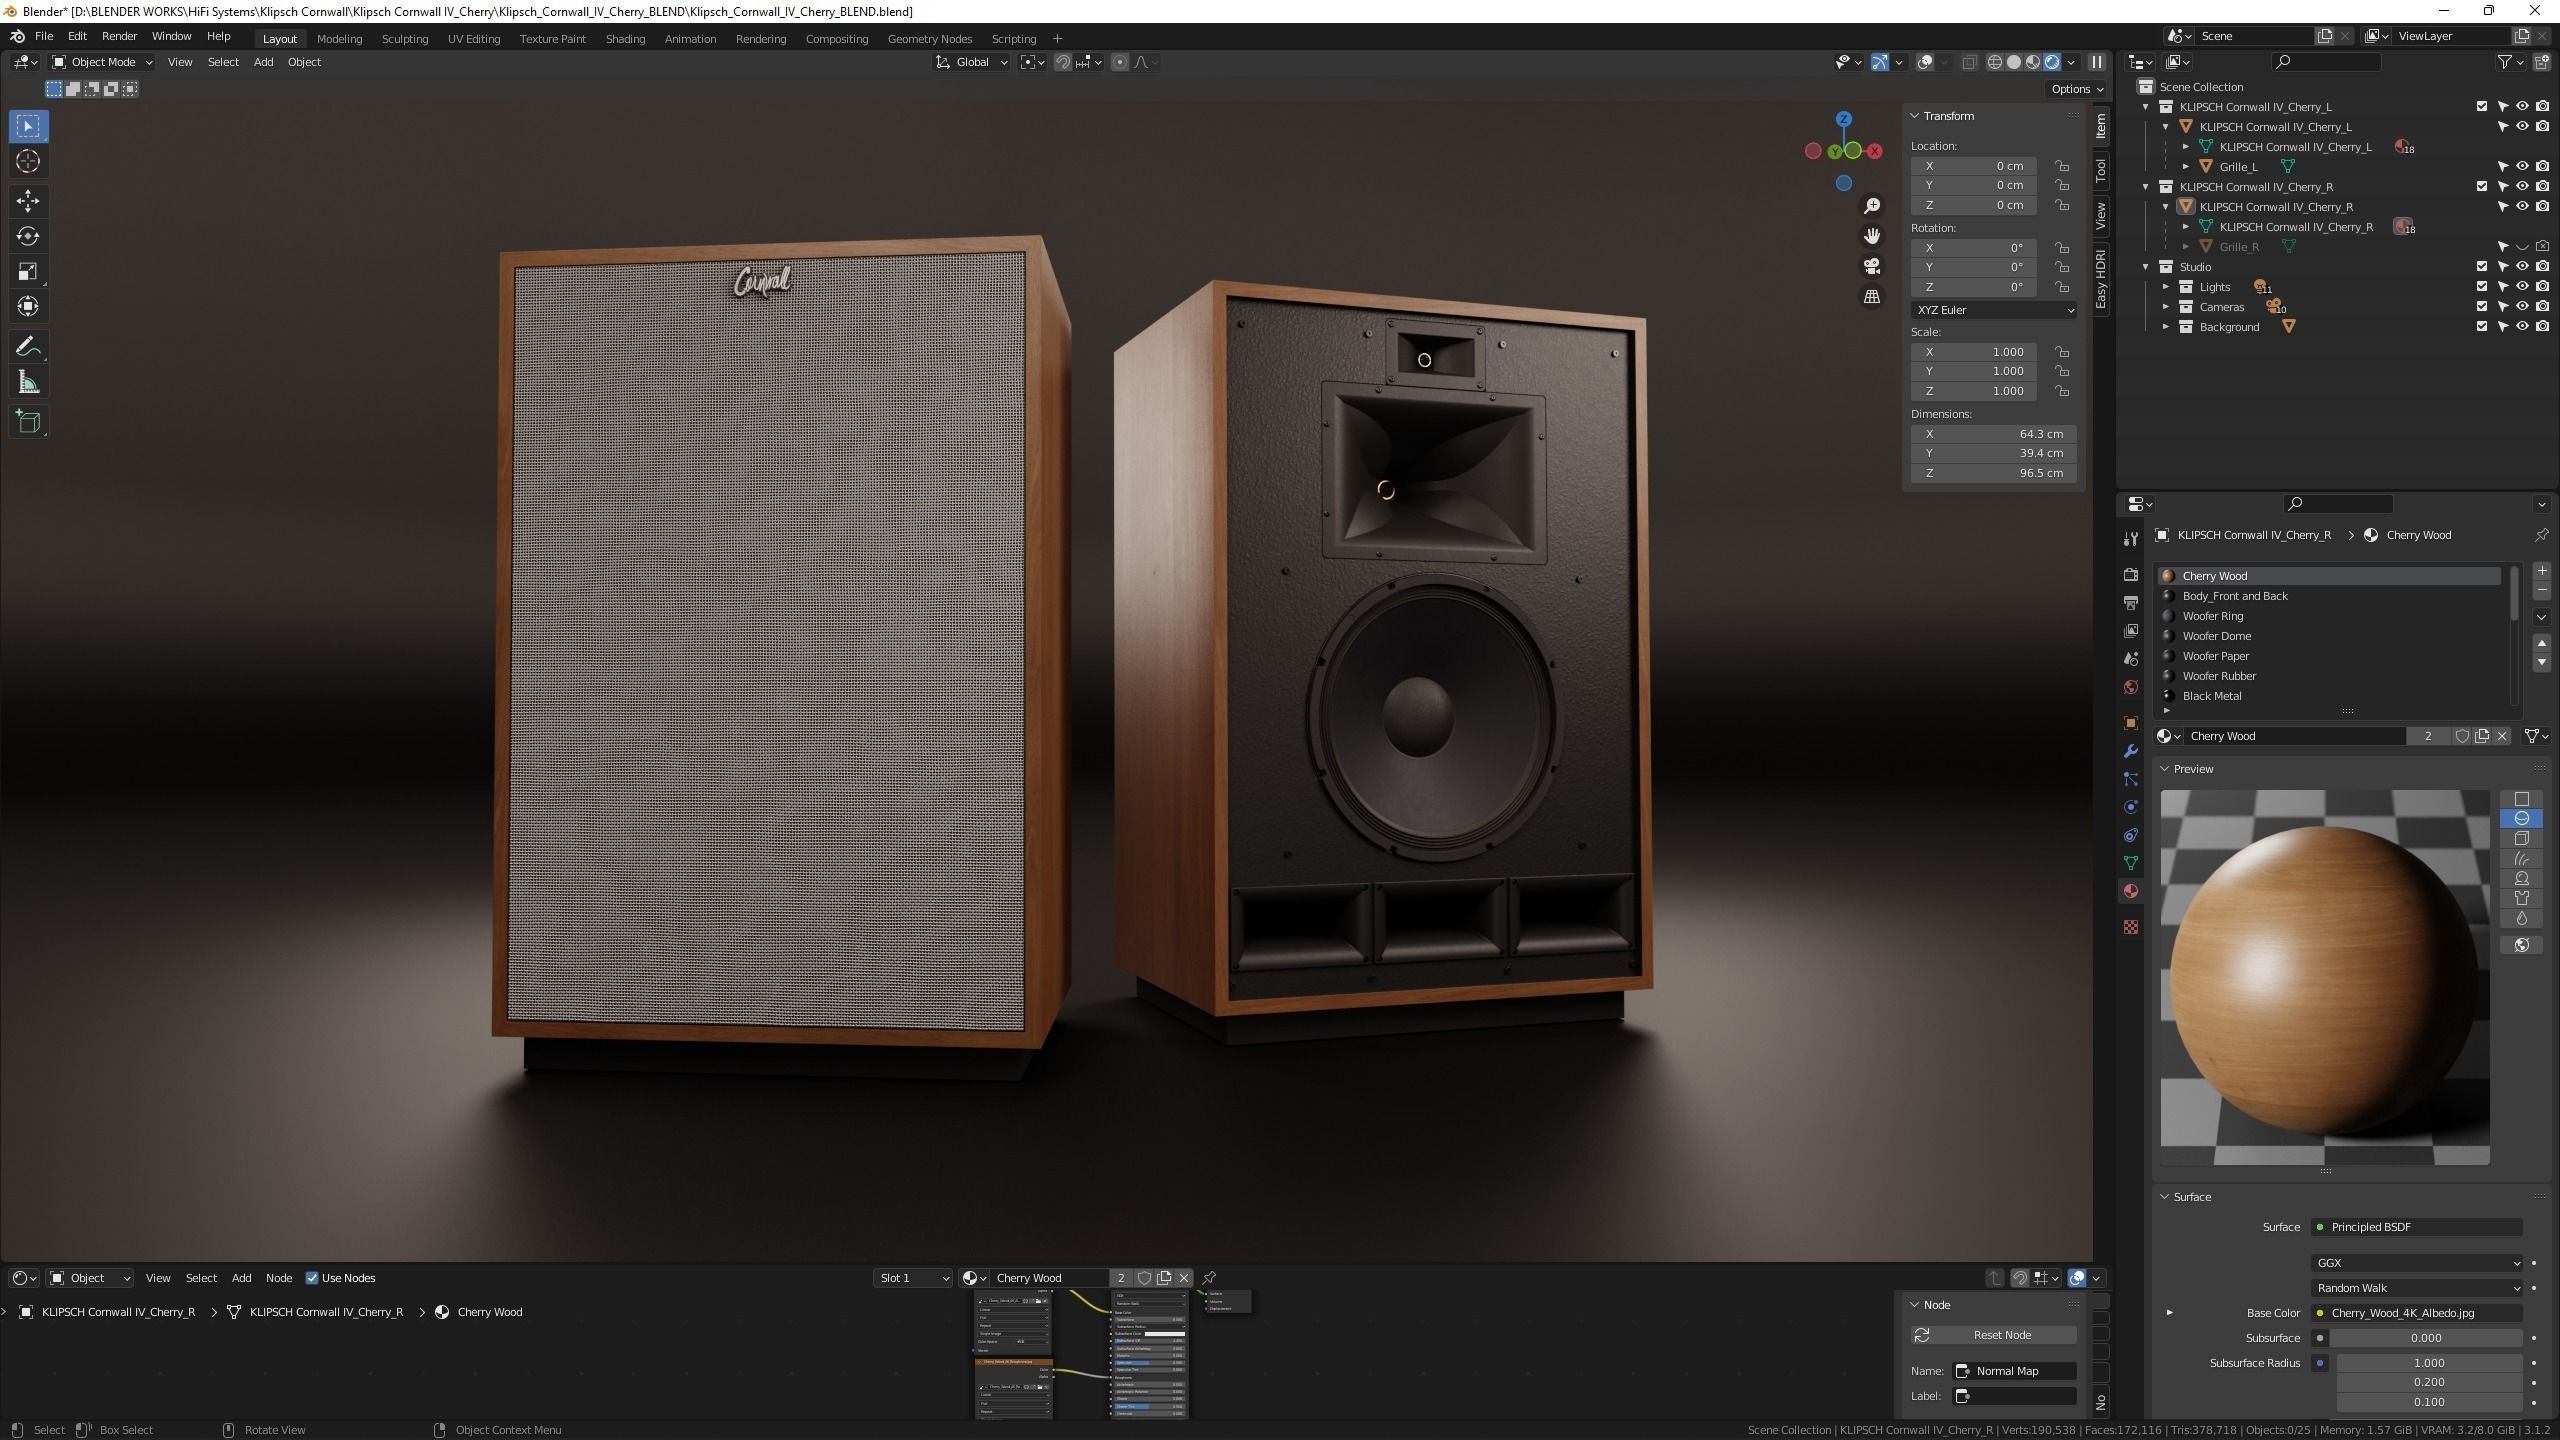Open the XYZ Euler rotation mode dropdown
Image resolution: width=2560 pixels, height=1440 pixels.
(1993, 310)
